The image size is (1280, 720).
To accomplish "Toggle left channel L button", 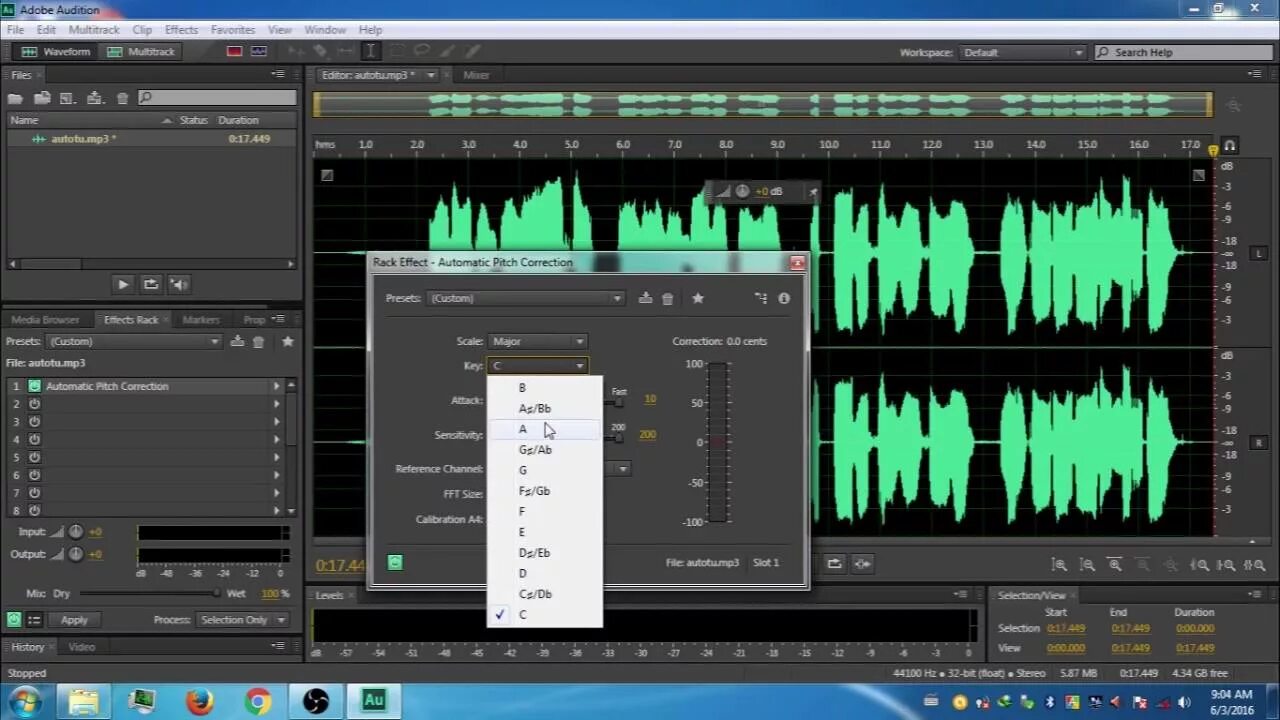I will (1259, 253).
